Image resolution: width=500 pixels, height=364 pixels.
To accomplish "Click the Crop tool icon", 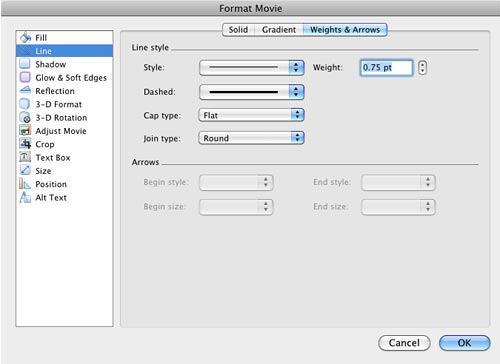I will [x=25, y=144].
